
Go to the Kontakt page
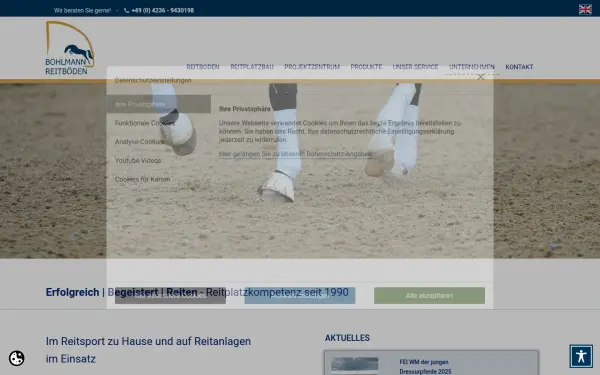(x=519, y=67)
